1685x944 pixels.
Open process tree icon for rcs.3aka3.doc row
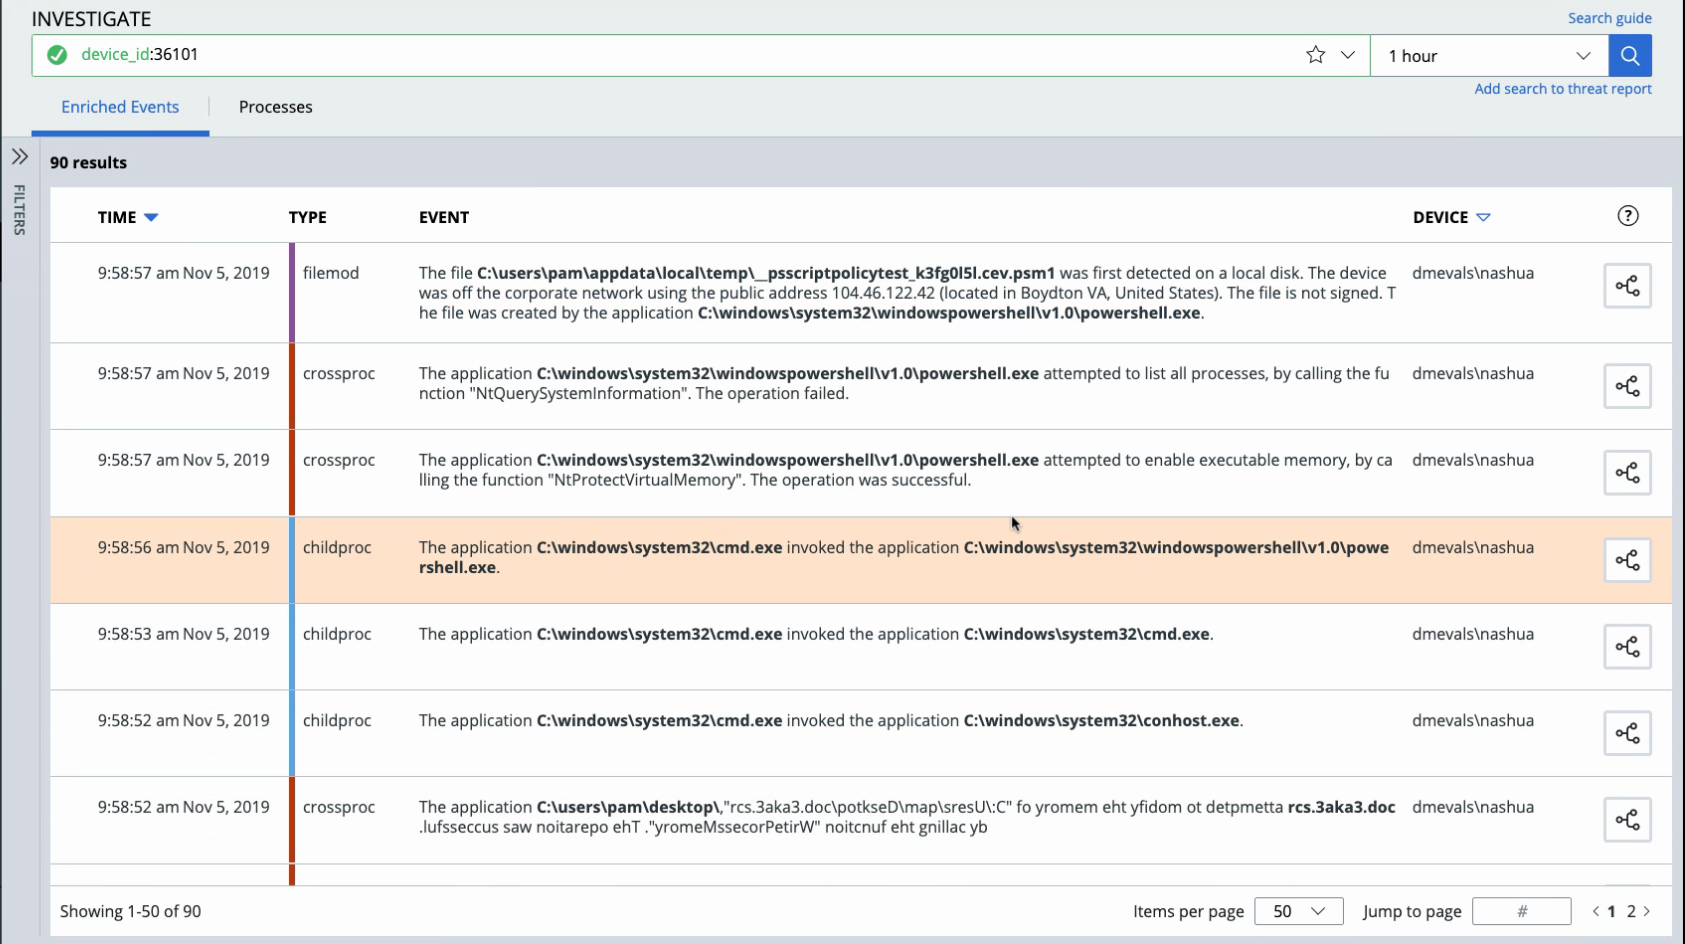[1627, 820]
